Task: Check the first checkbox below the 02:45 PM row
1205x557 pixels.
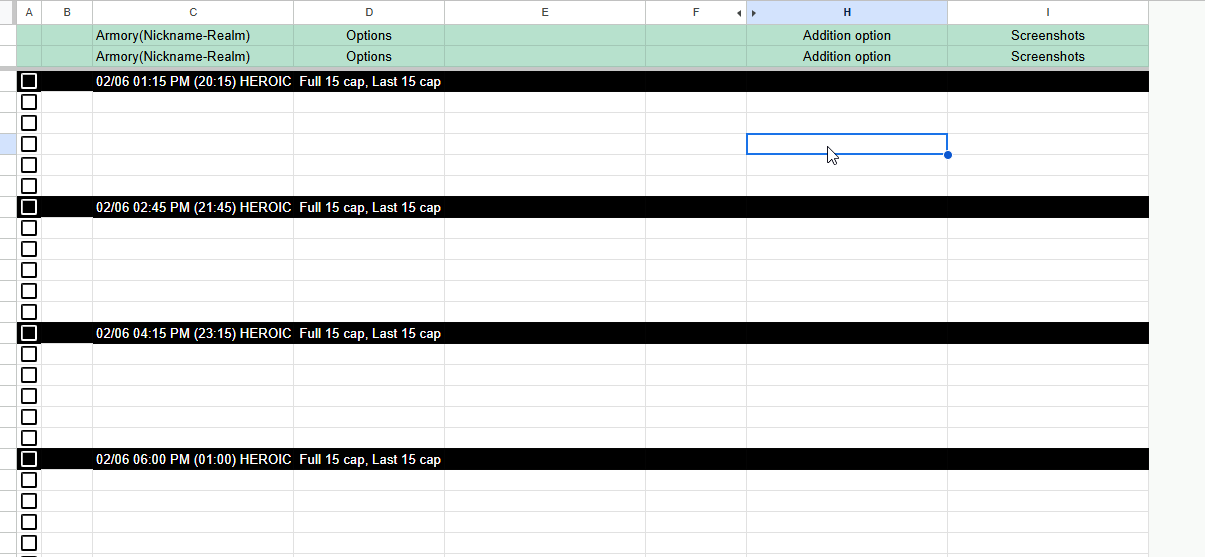Action: click(29, 228)
